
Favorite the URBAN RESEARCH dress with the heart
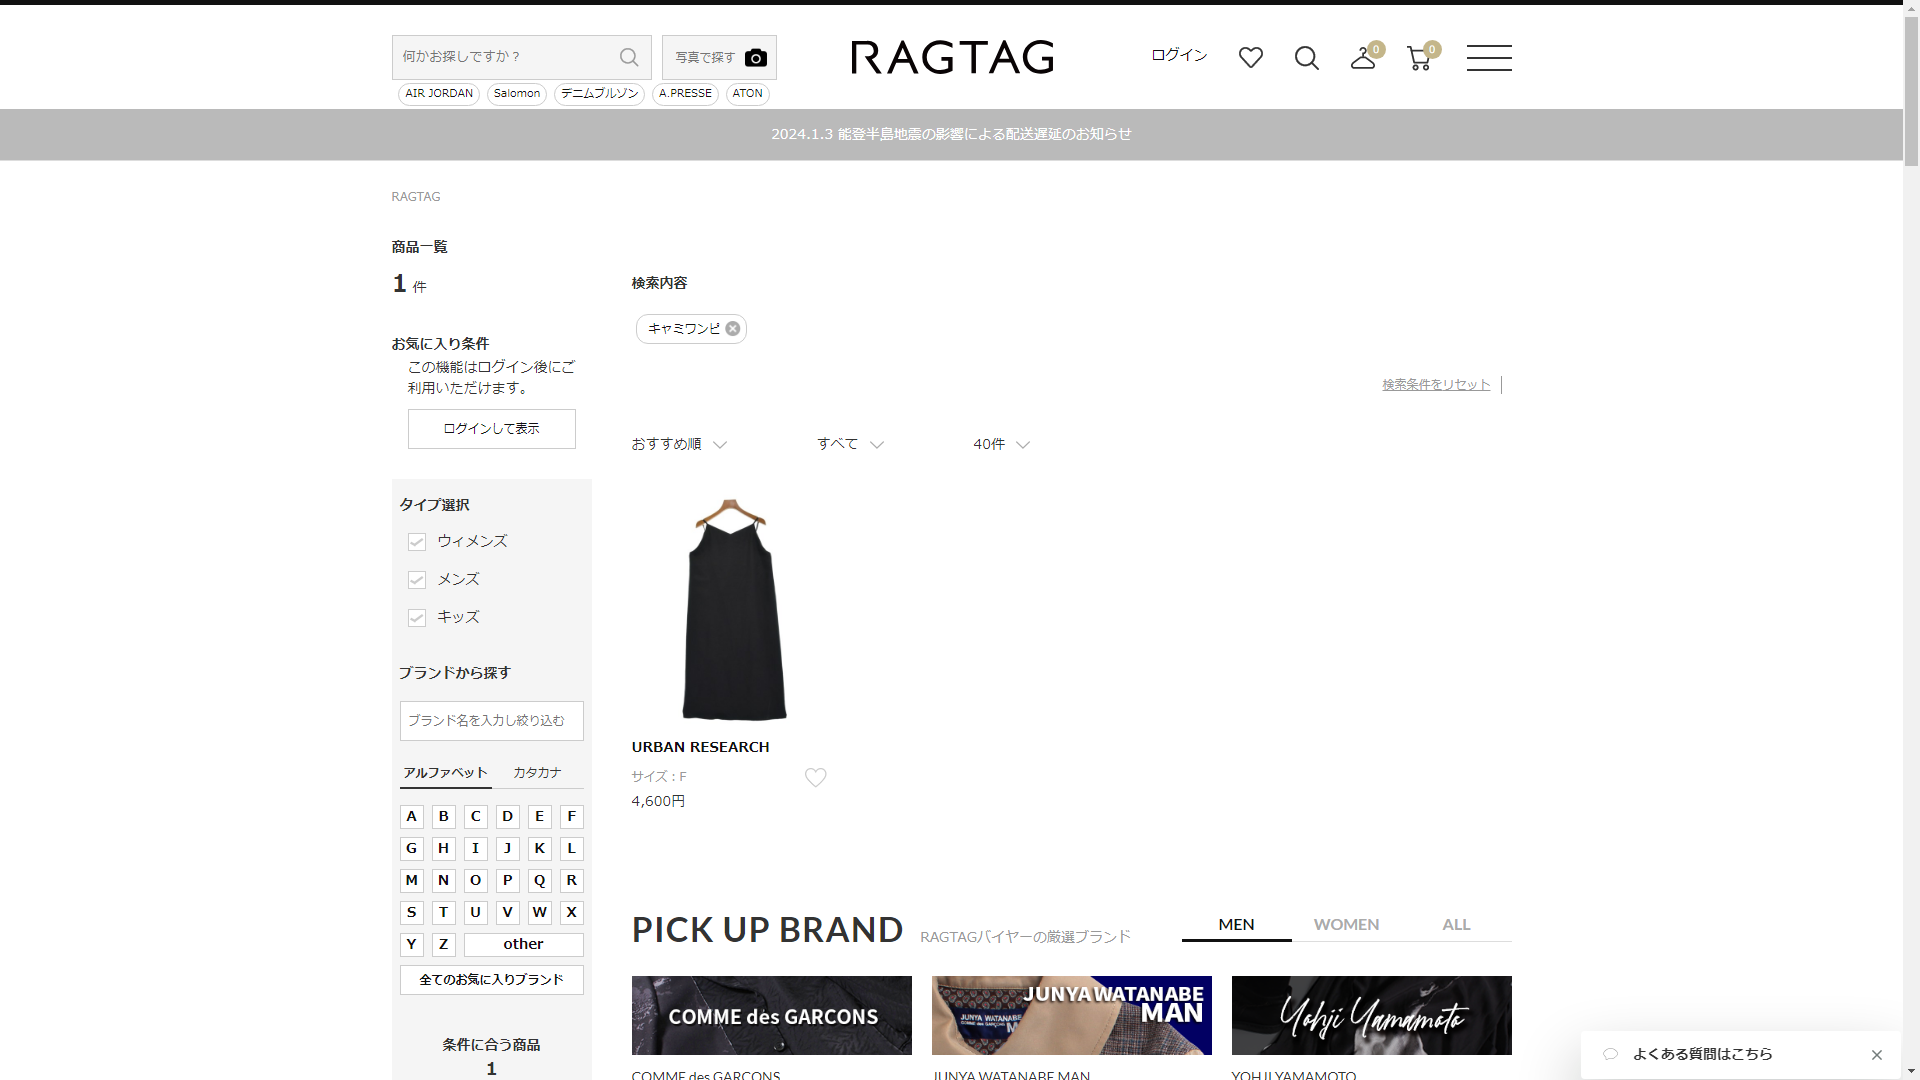[815, 777]
